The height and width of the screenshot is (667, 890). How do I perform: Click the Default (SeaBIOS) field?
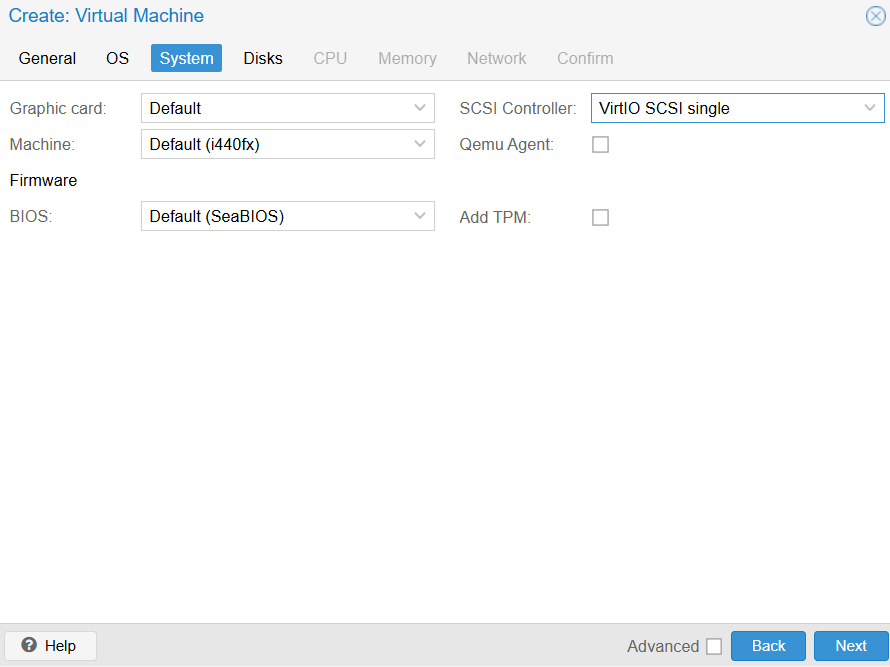(x=280, y=216)
